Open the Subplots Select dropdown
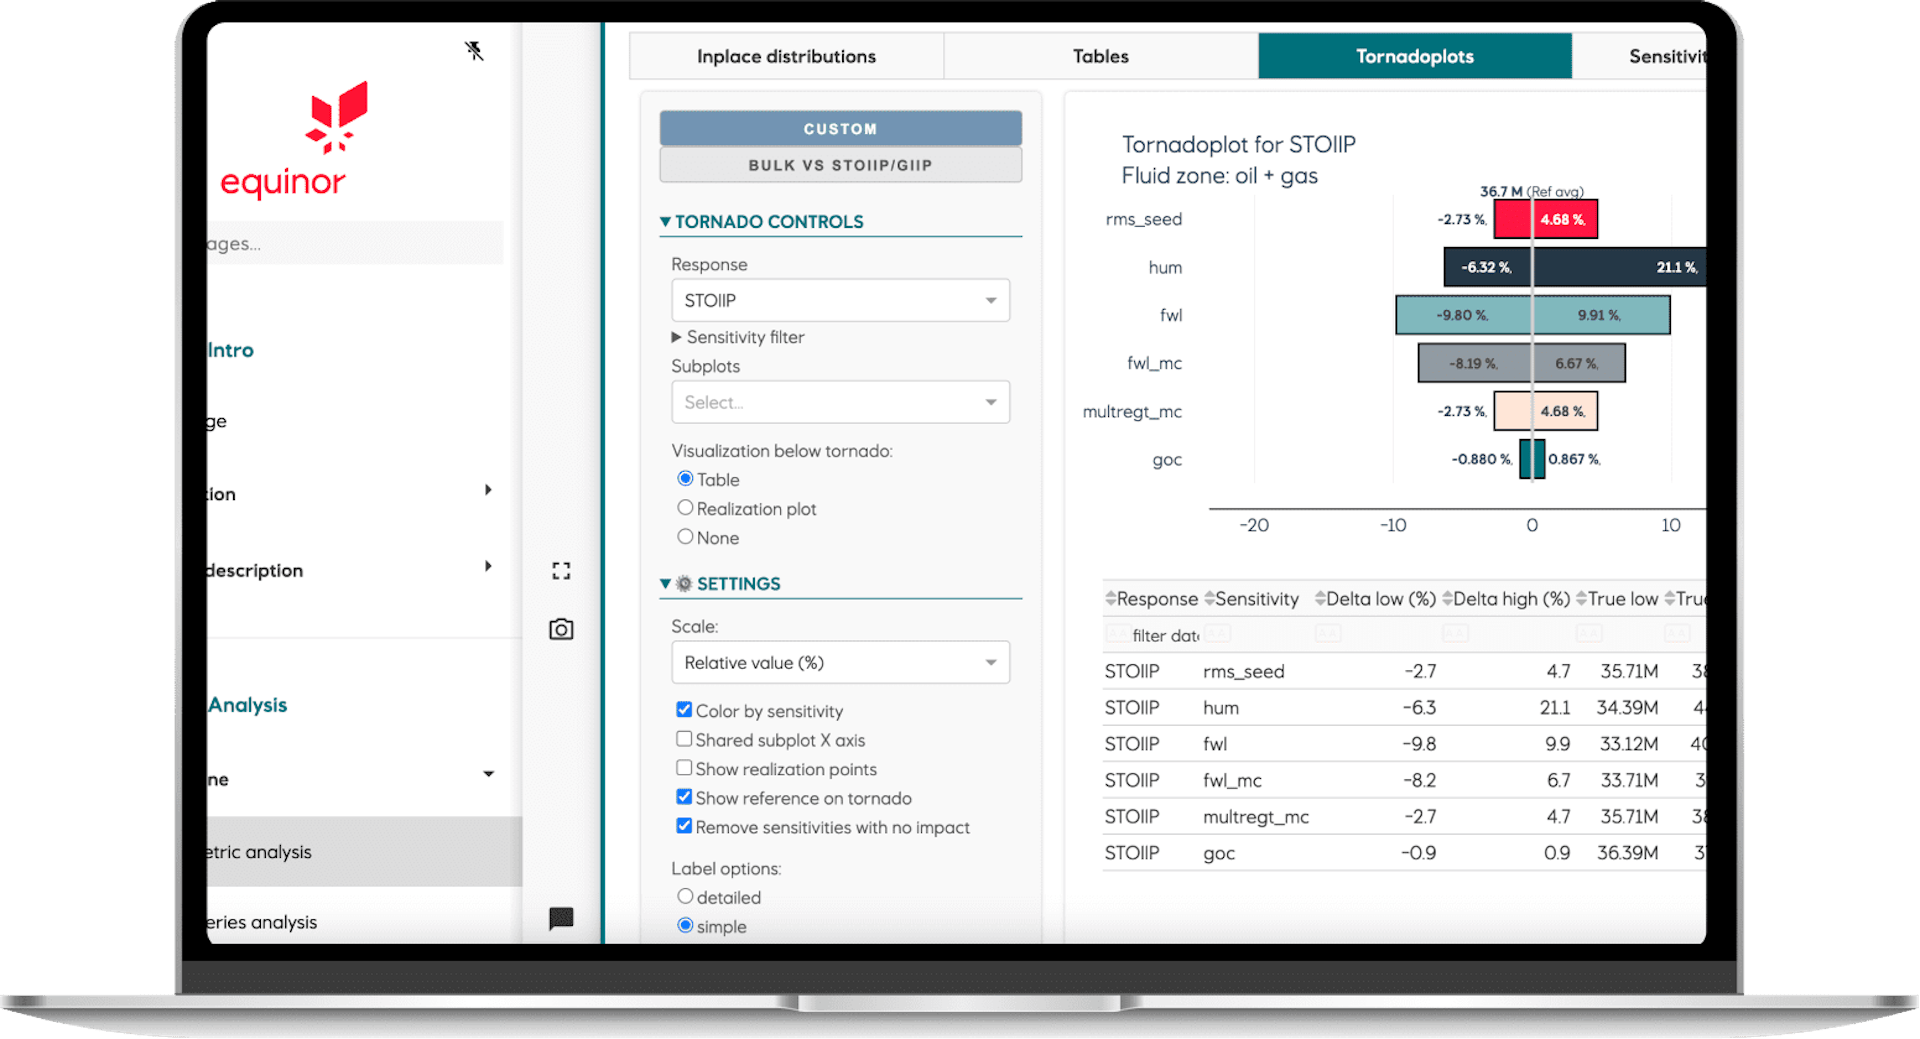Image resolution: width=1920 pixels, height=1039 pixels. pyautogui.click(x=840, y=402)
